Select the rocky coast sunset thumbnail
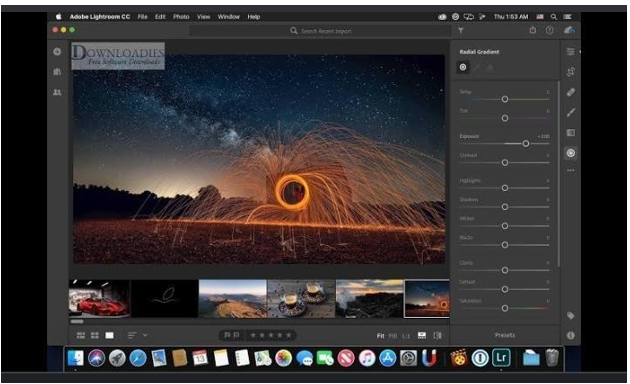630x384 pixels. (370, 298)
